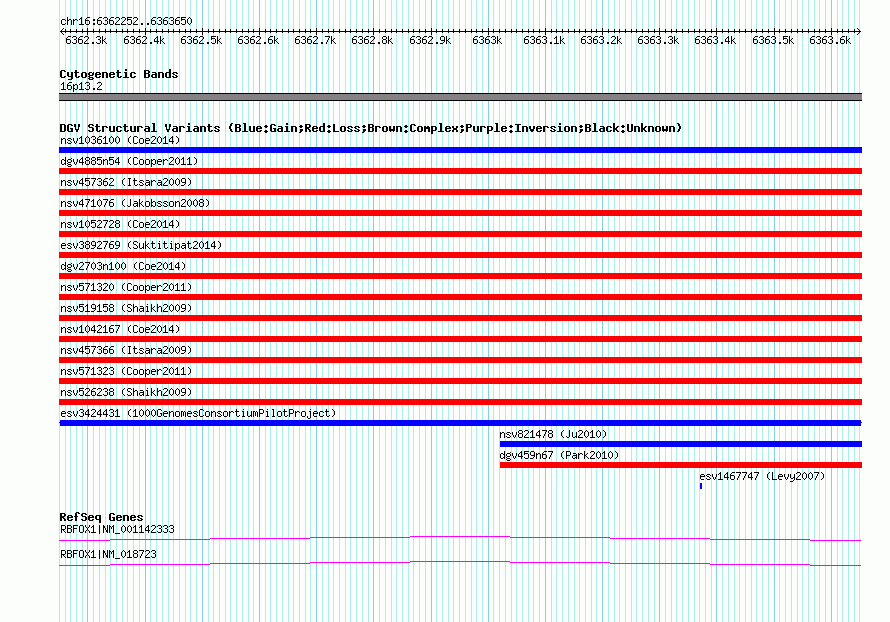Click nsv571323 (Cooper2011) entry
890x622 pixels.
(126, 371)
